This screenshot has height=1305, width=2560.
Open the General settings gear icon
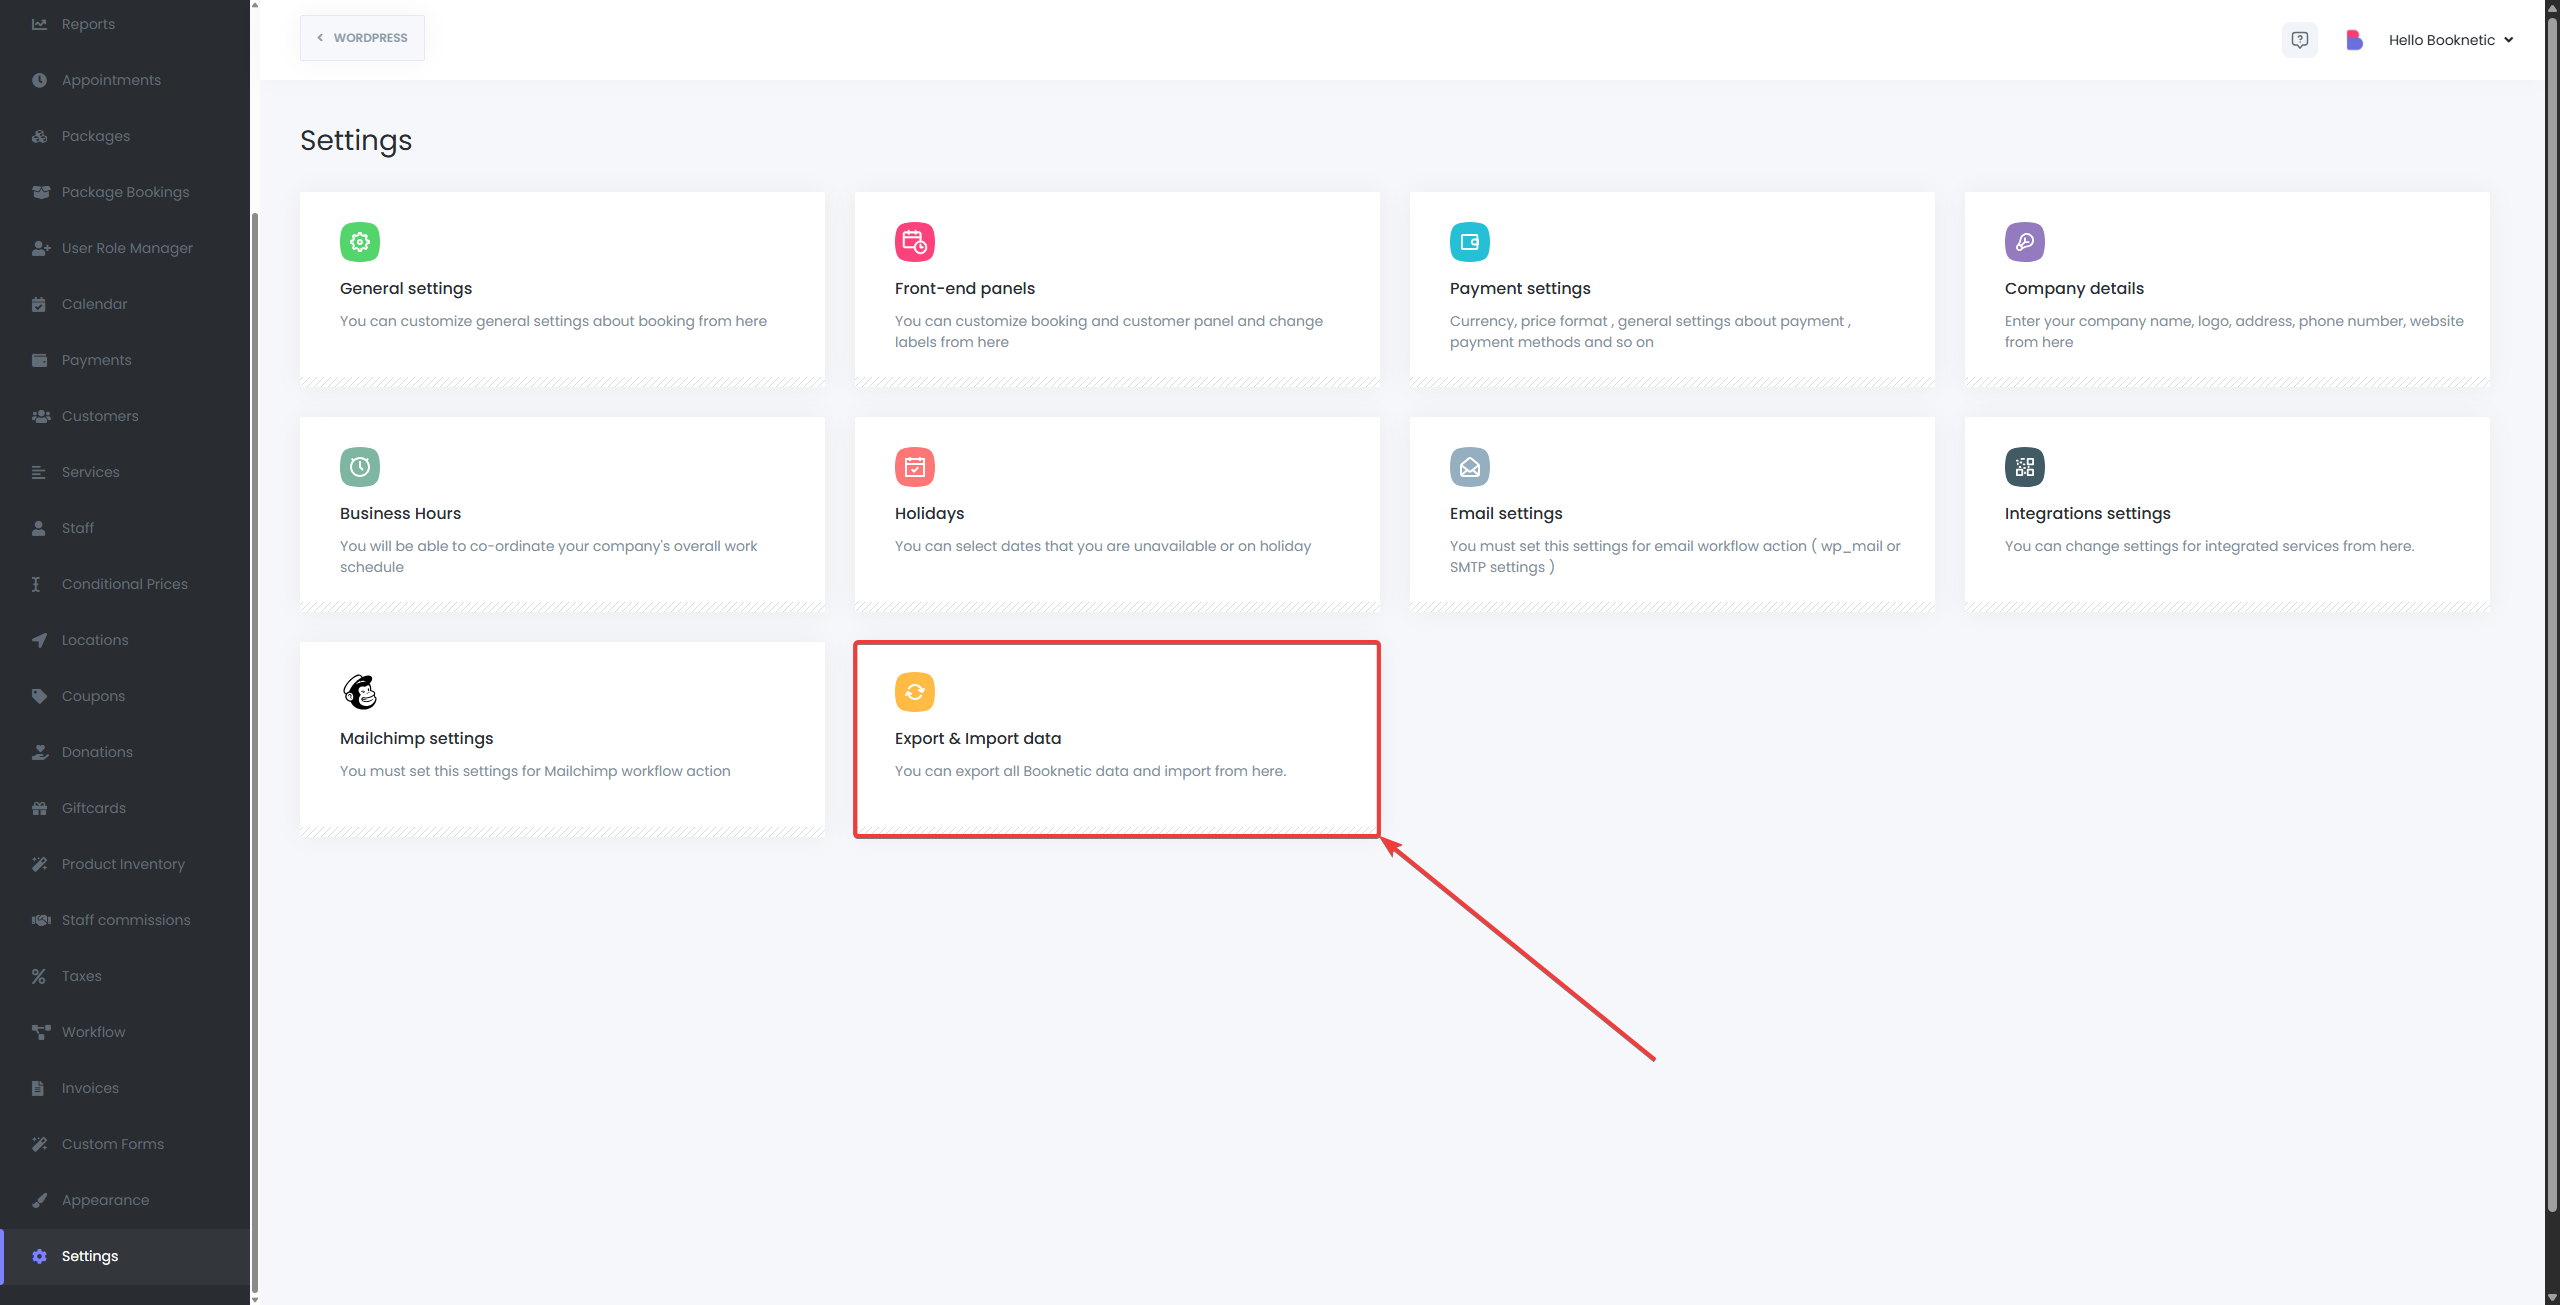(x=359, y=242)
